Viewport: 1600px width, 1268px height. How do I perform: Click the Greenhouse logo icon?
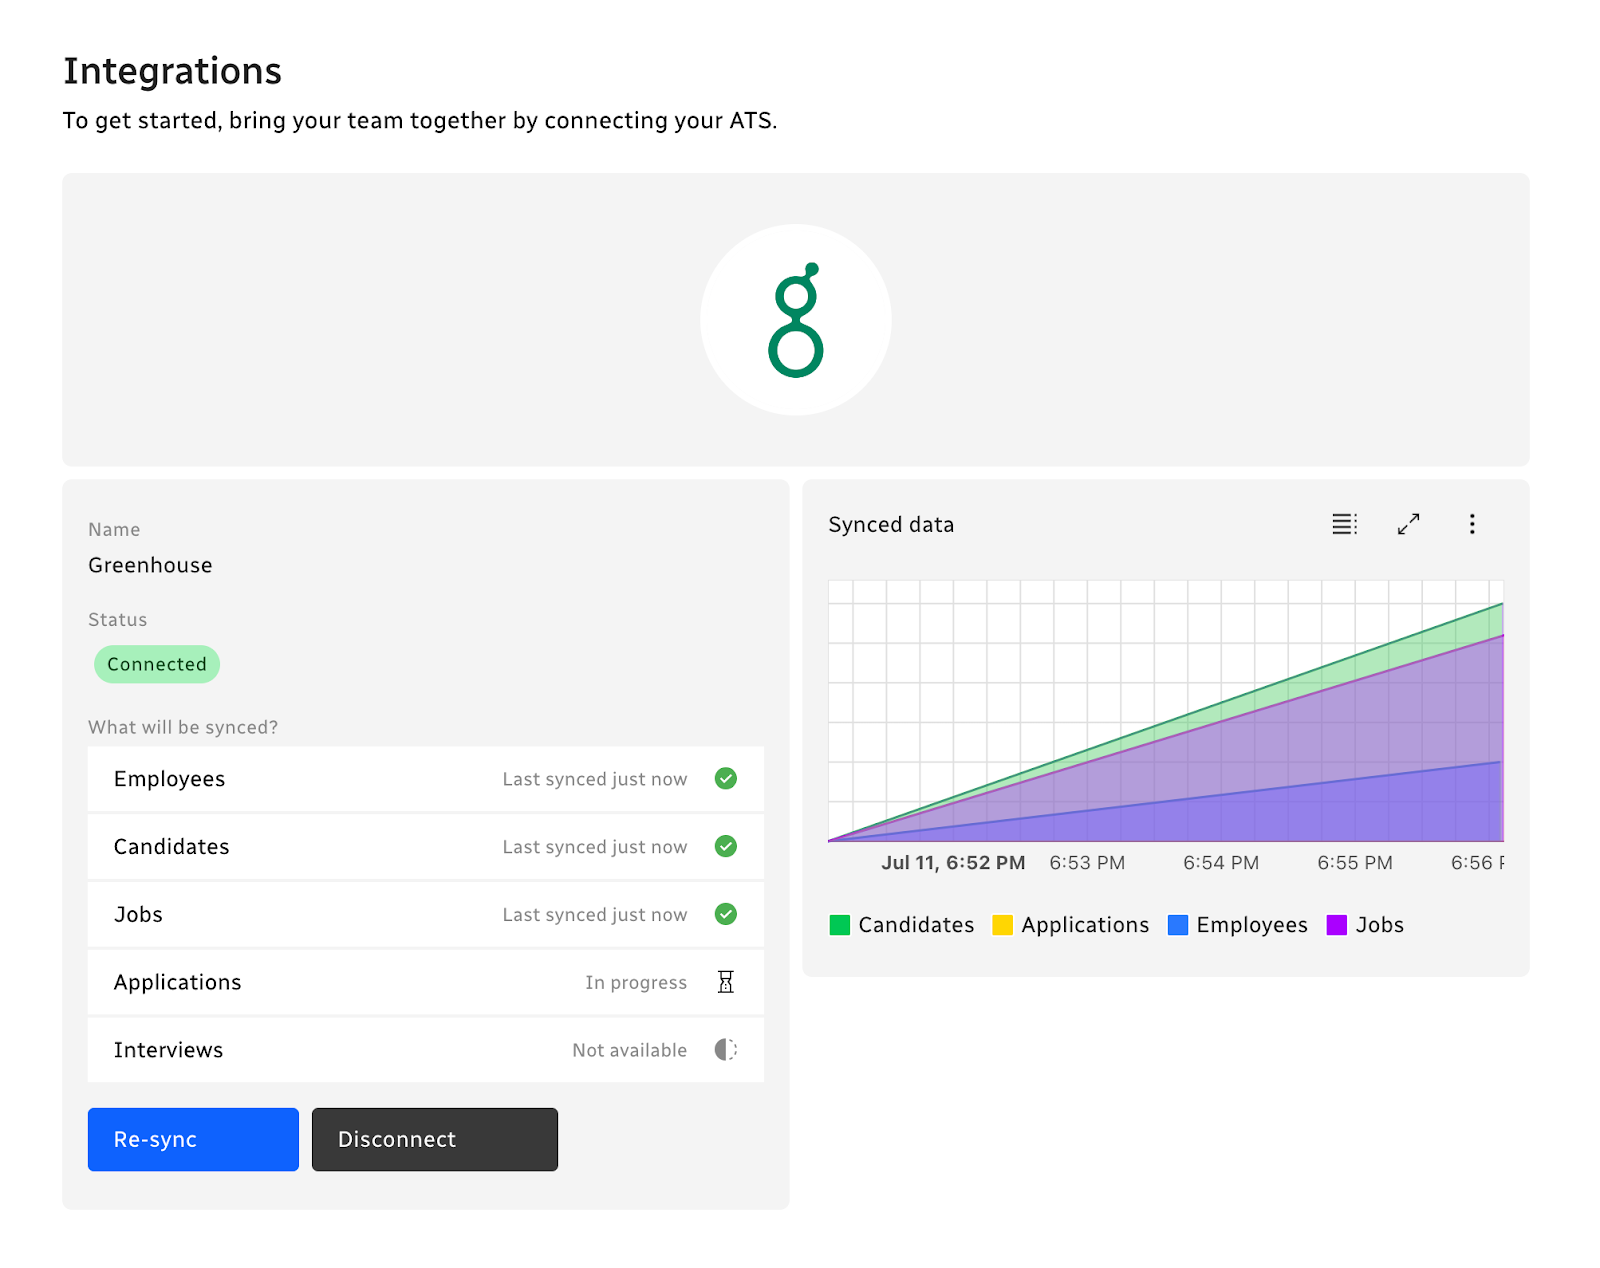(796, 320)
